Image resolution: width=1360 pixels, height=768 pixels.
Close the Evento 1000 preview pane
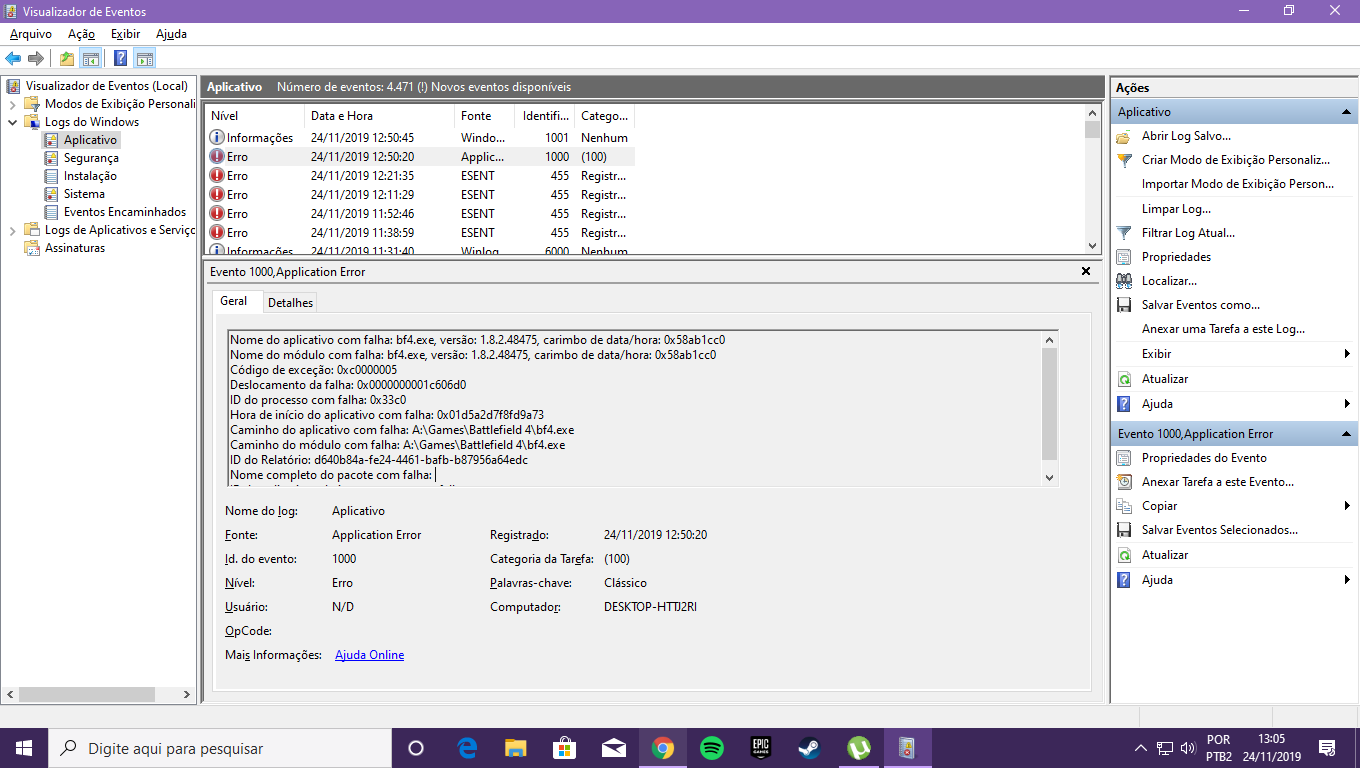(x=1086, y=271)
